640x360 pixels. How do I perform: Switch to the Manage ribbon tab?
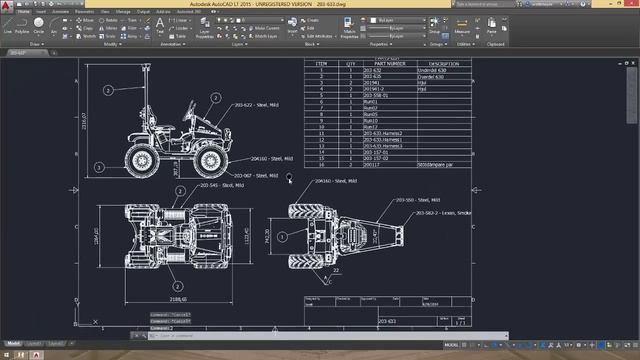[x=123, y=12]
